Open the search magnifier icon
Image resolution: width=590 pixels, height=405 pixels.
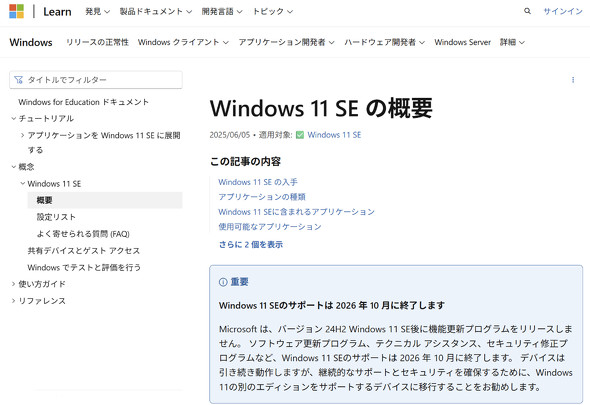527,11
